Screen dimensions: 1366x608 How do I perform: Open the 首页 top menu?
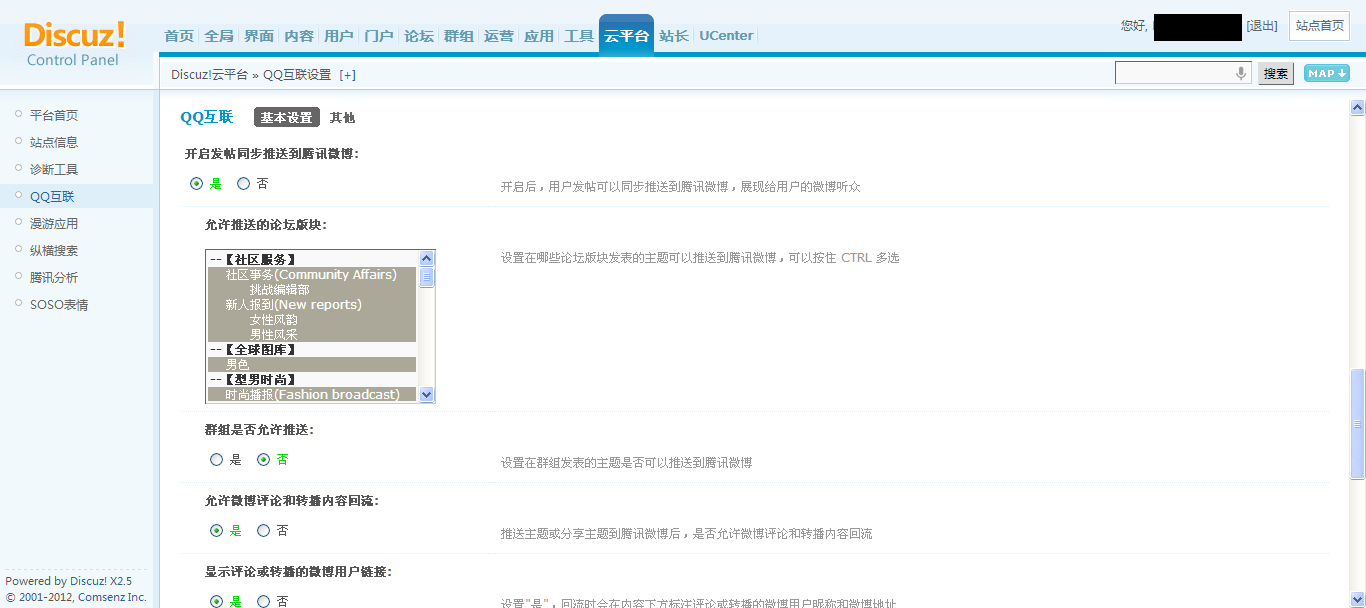[179, 36]
